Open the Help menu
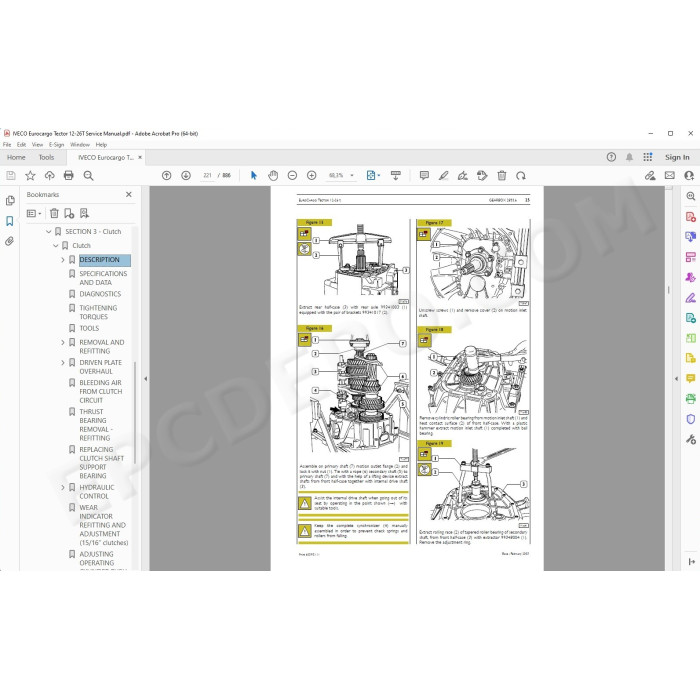 pos(101,145)
